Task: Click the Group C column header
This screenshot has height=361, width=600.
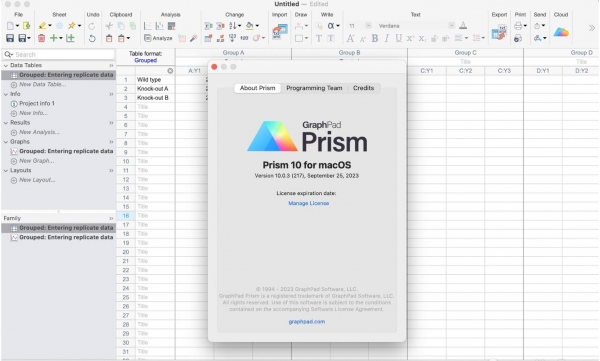Action: 465,53
